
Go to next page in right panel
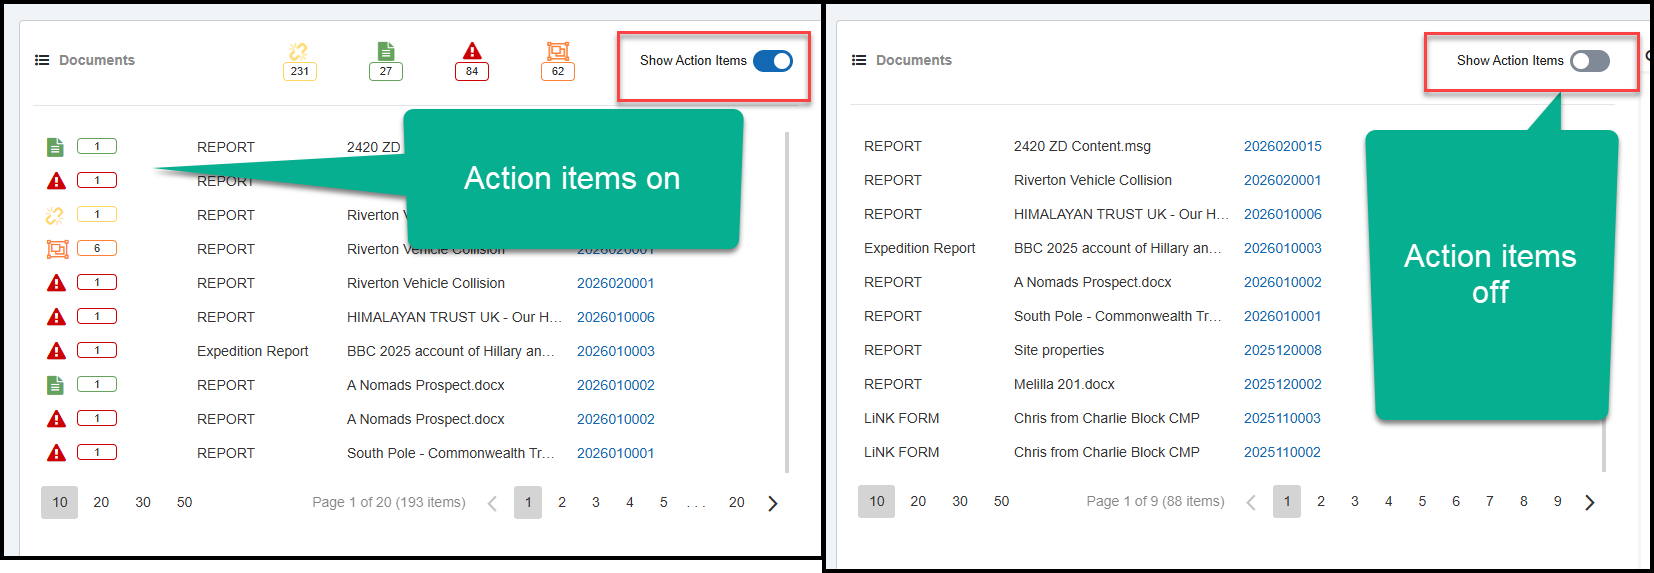[1590, 502]
